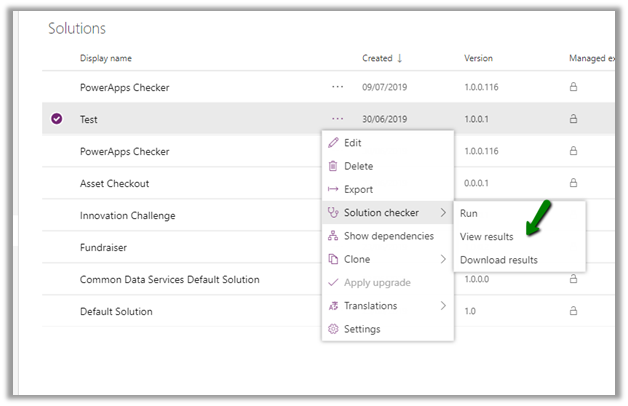This screenshot has width=628, height=406.
Task: Open the Innovation Challenge solution
Action: 127,215
